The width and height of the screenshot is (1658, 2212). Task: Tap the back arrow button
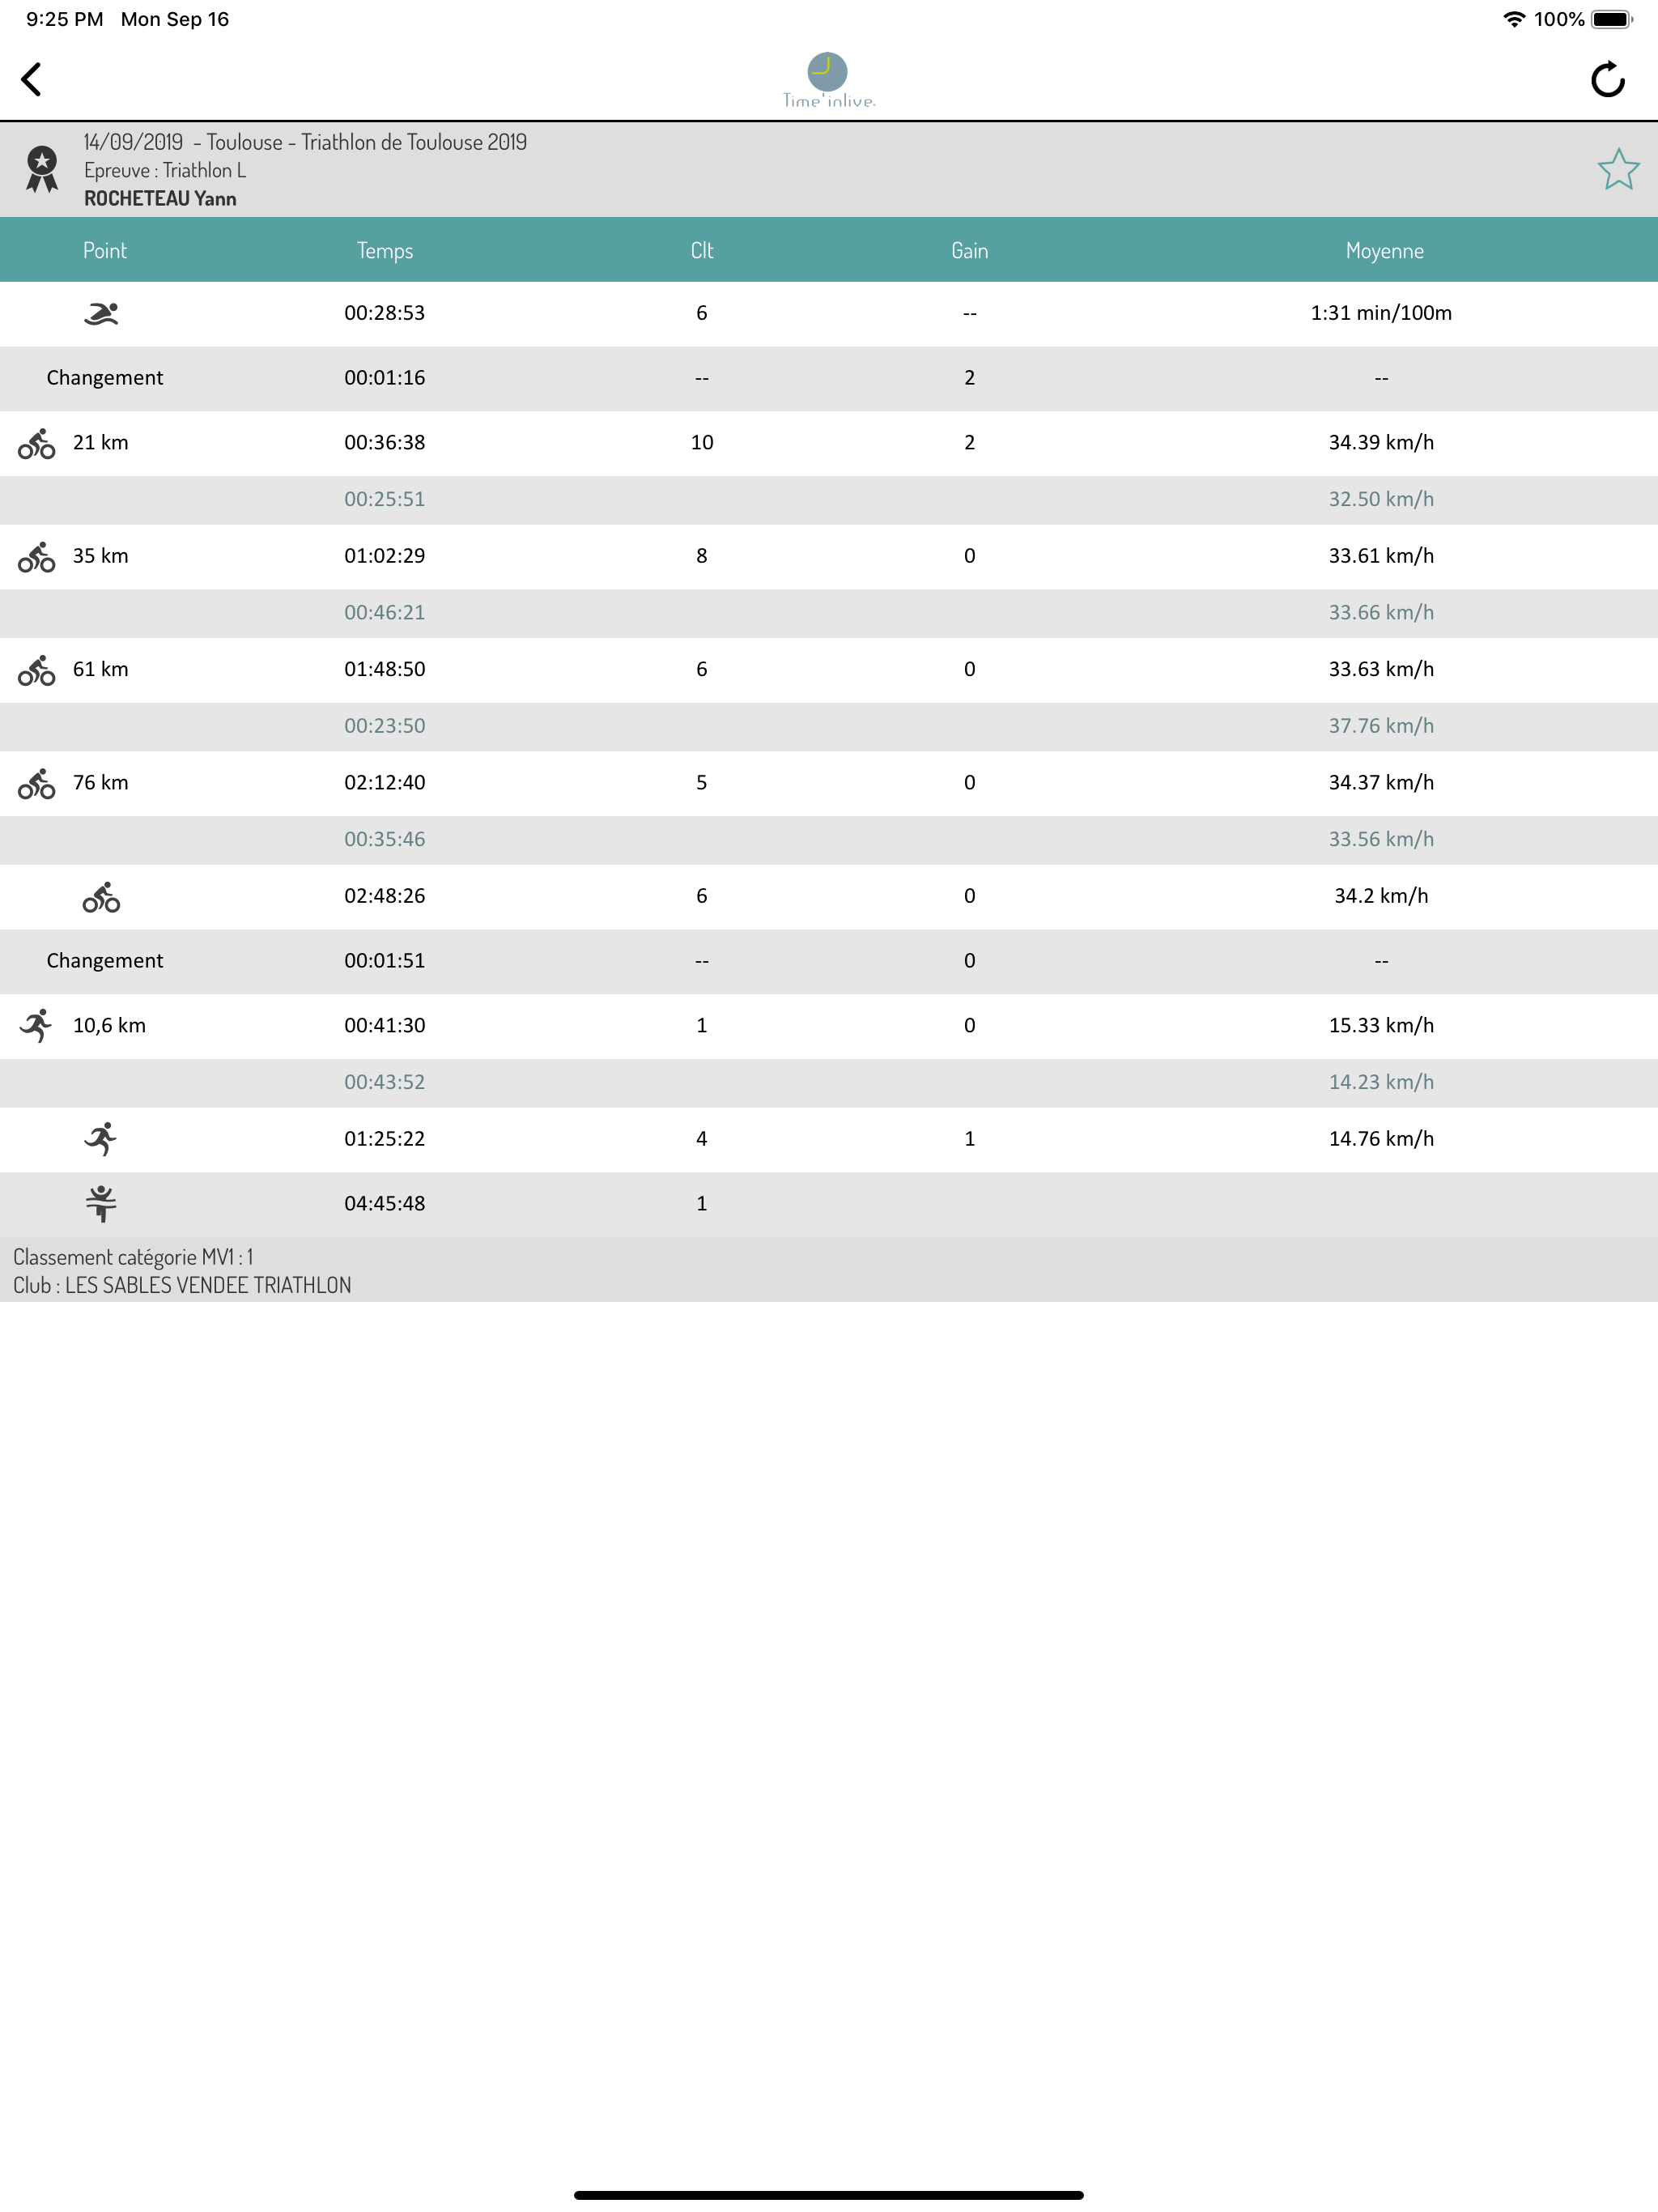click(32, 79)
